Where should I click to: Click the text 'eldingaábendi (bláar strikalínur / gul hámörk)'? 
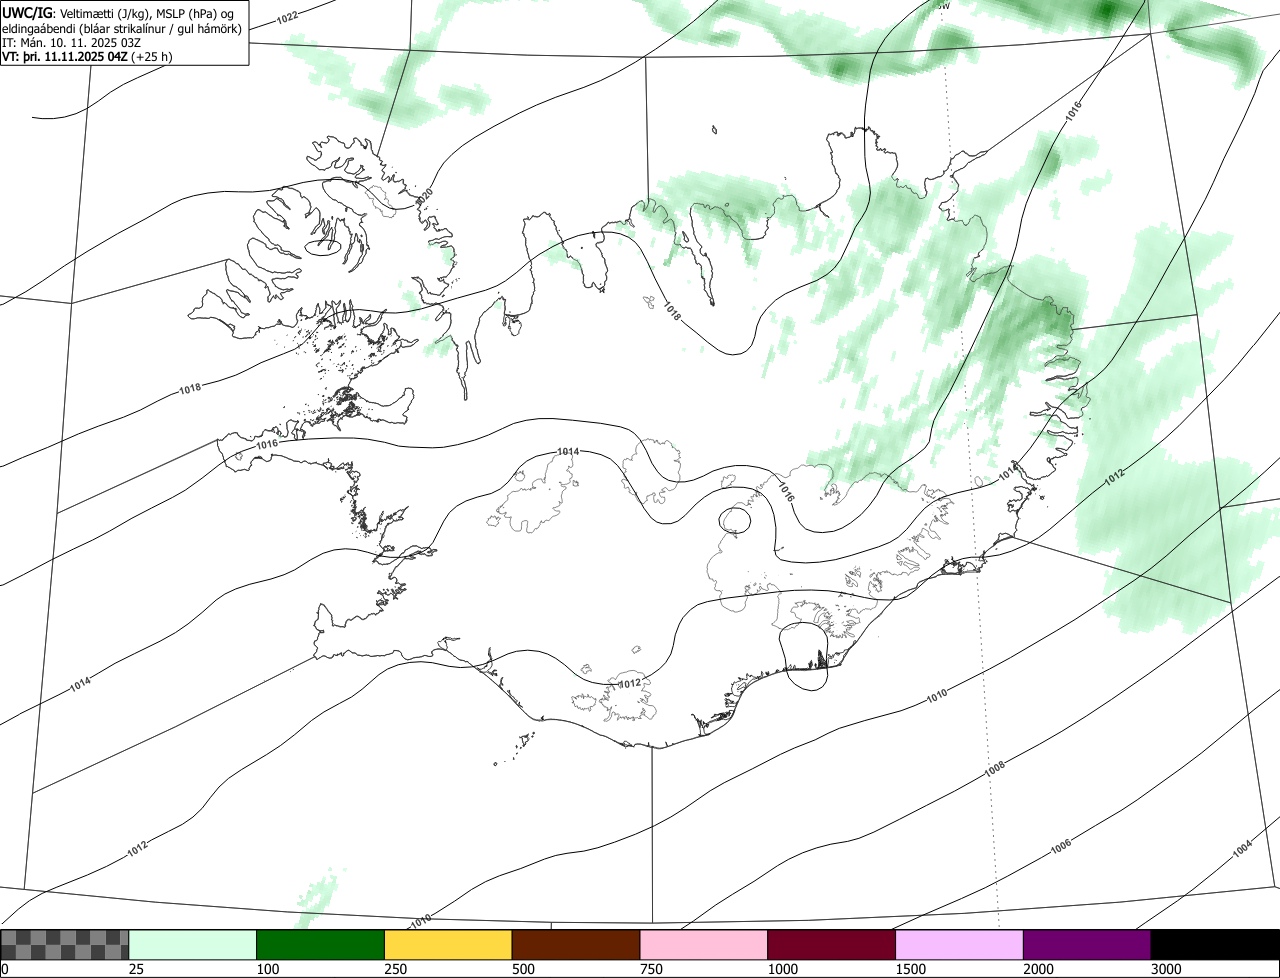coord(121,28)
